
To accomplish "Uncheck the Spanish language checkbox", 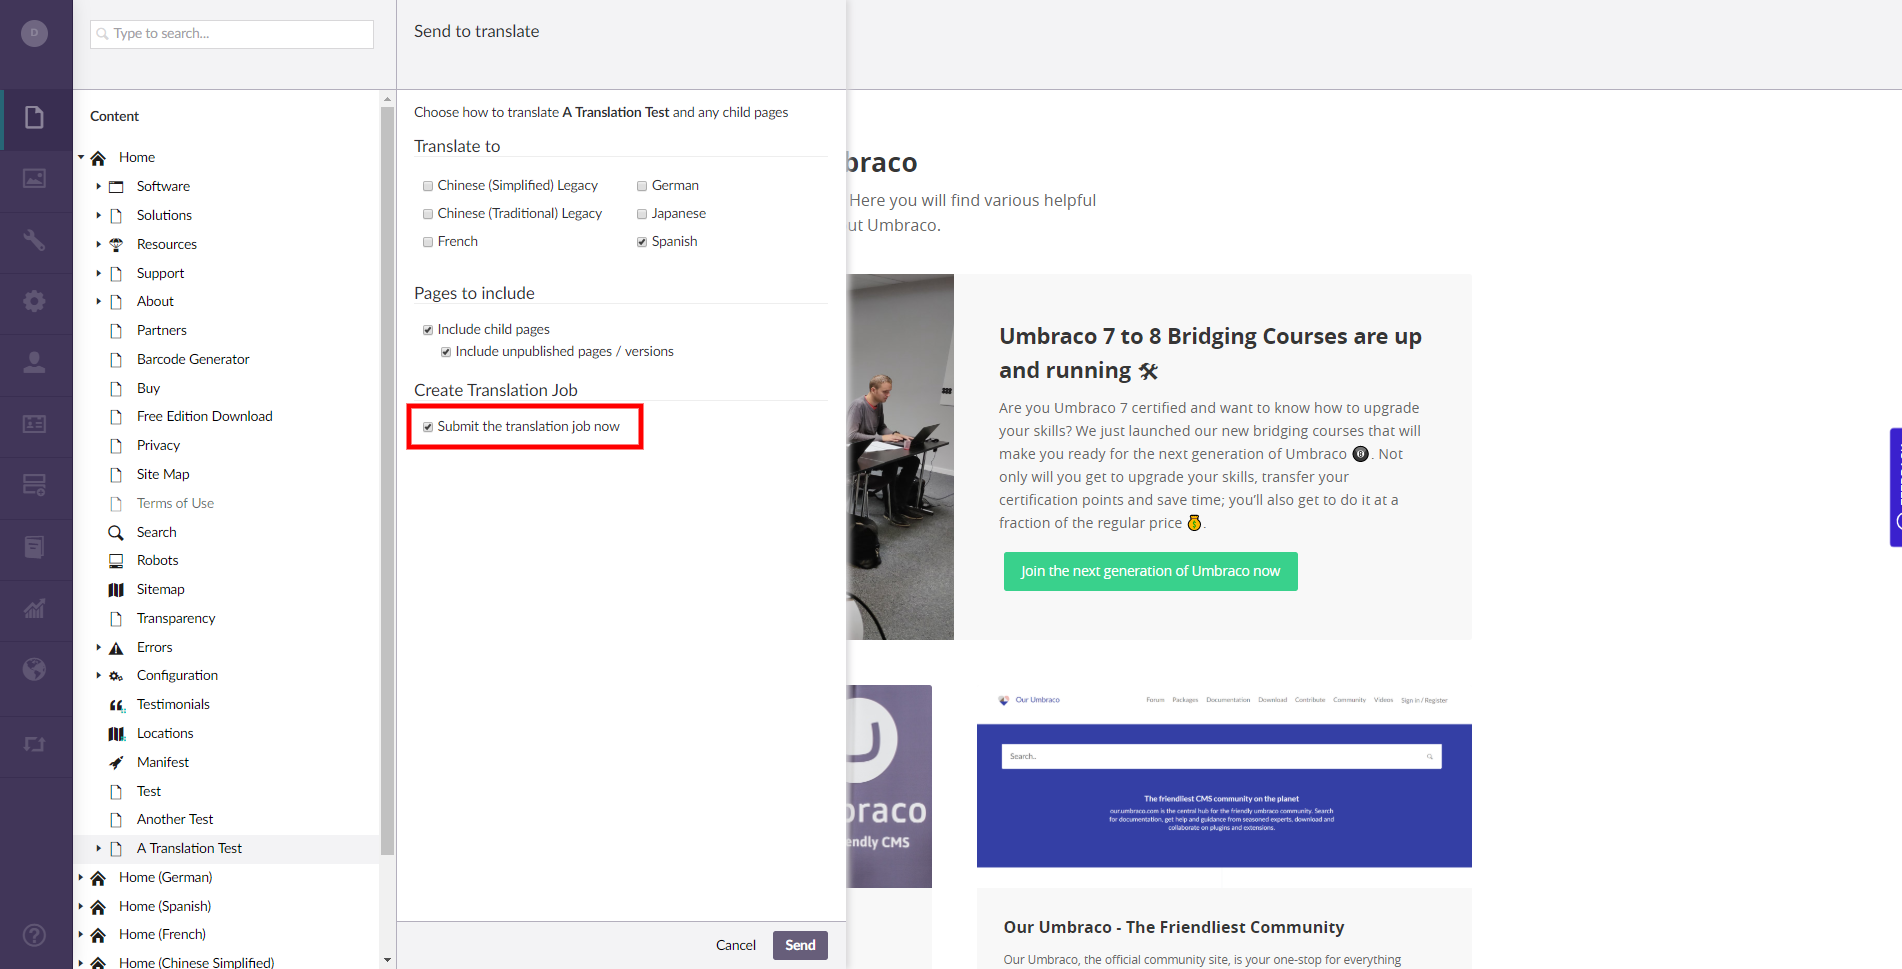I will tap(642, 242).
